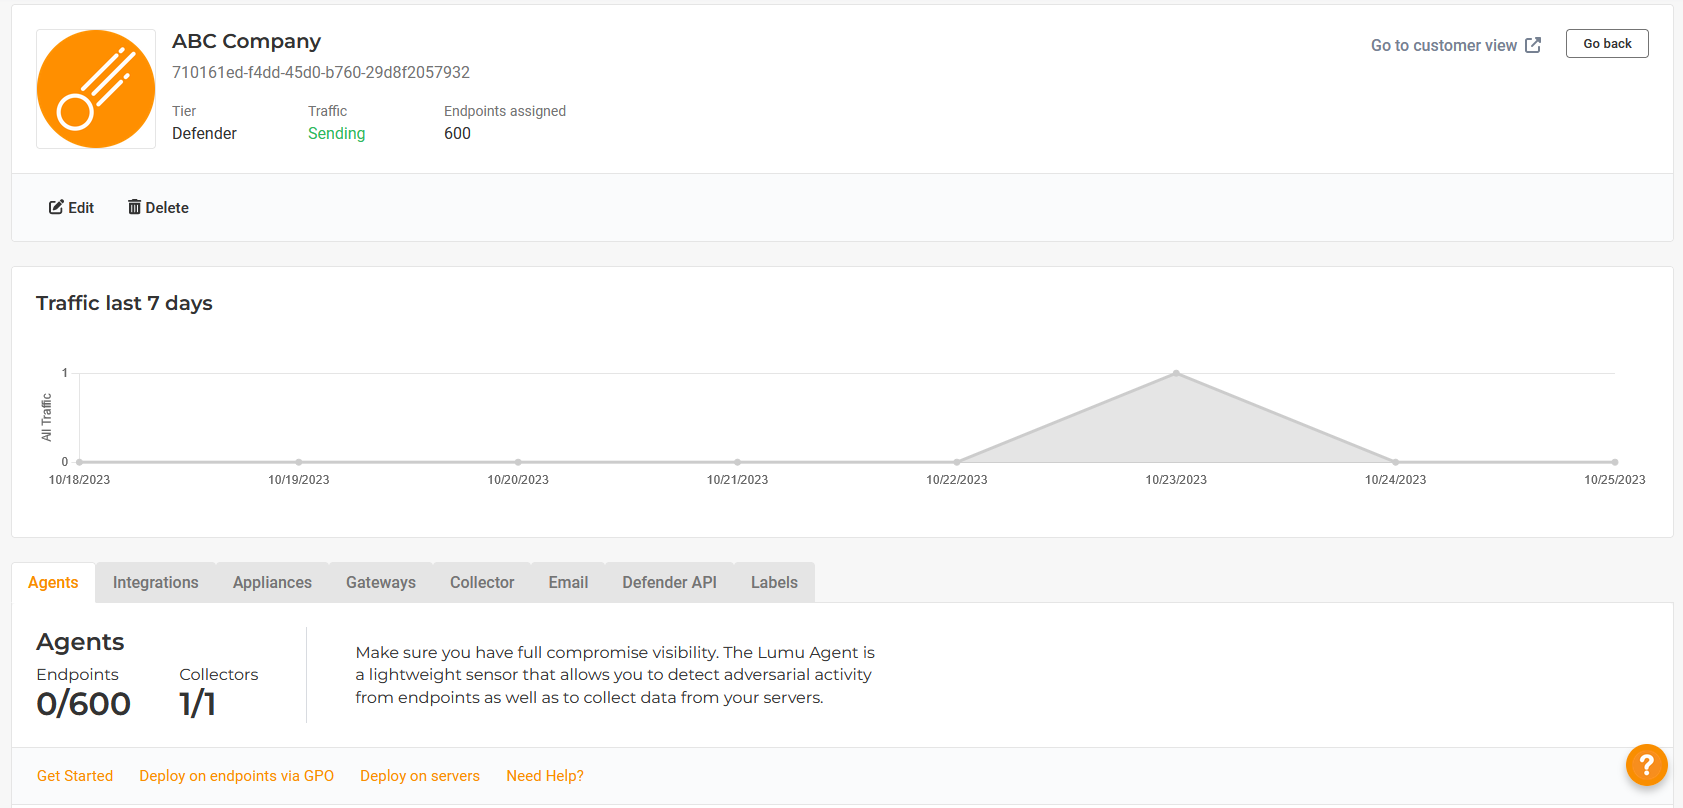
Task: Open the Email tab
Action: pos(568,583)
